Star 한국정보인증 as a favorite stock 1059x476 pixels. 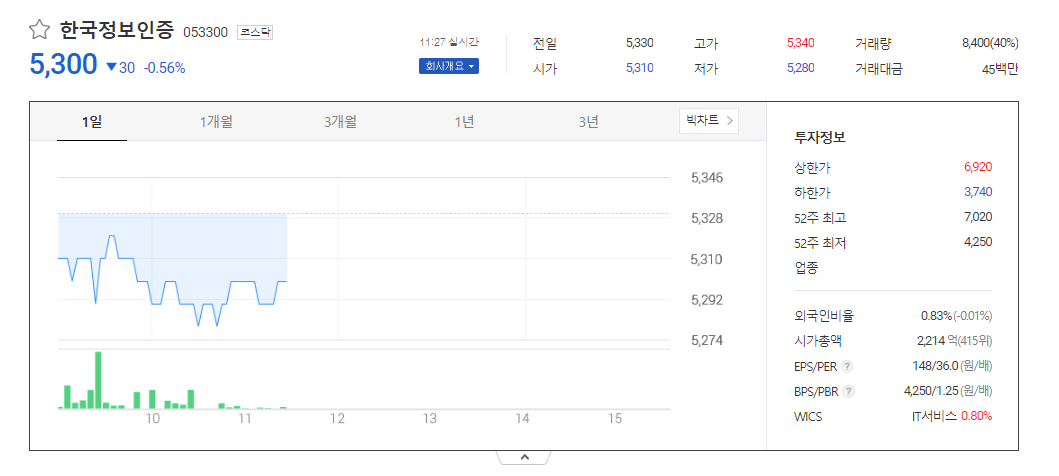tap(40, 30)
